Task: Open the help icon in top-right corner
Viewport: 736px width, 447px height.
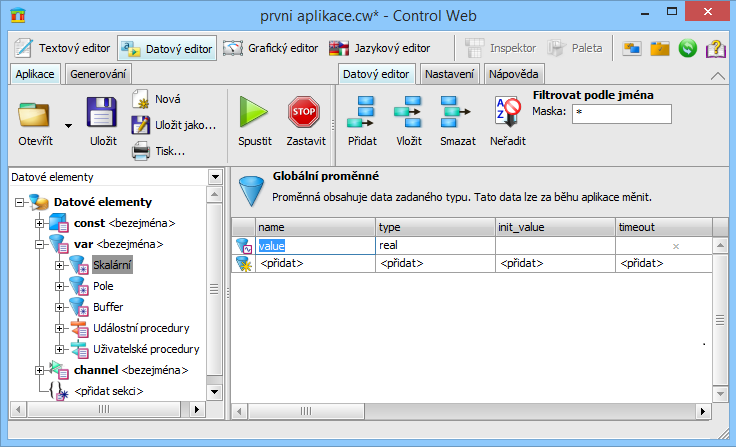Action: pyautogui.click(x=715, y=48)
